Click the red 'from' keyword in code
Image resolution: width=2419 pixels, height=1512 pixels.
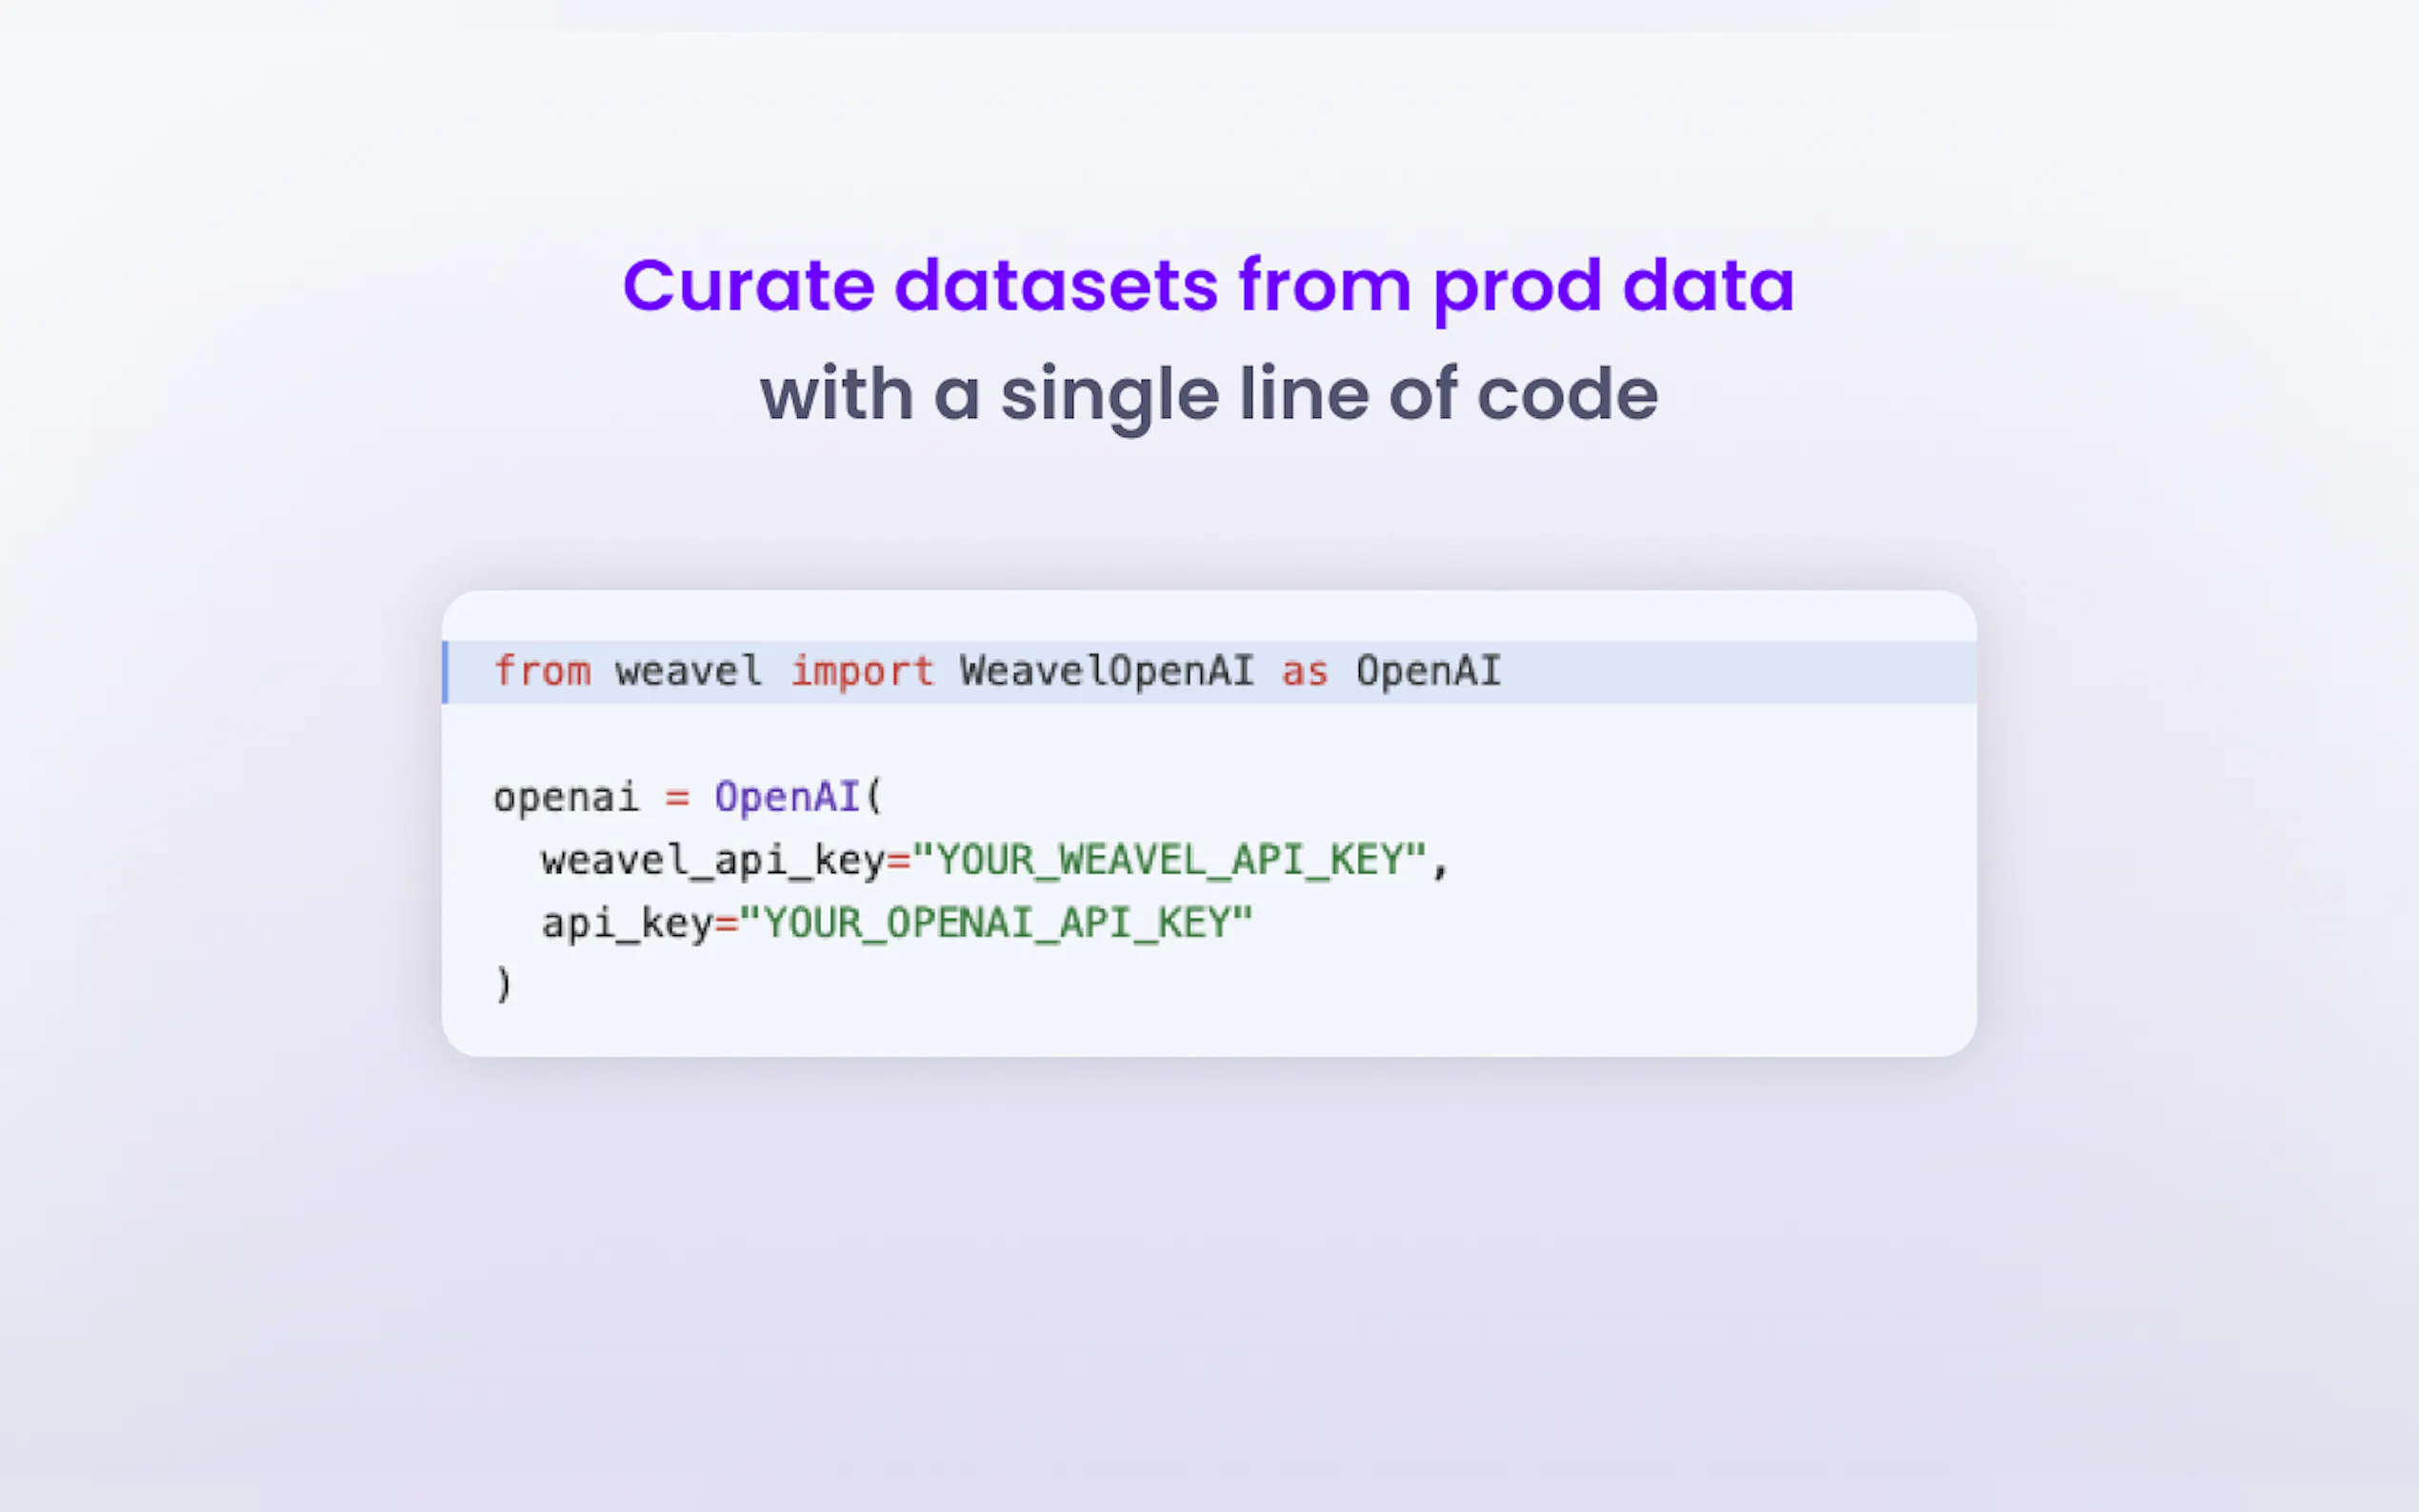pyautogui.click(x=542, y=671)
